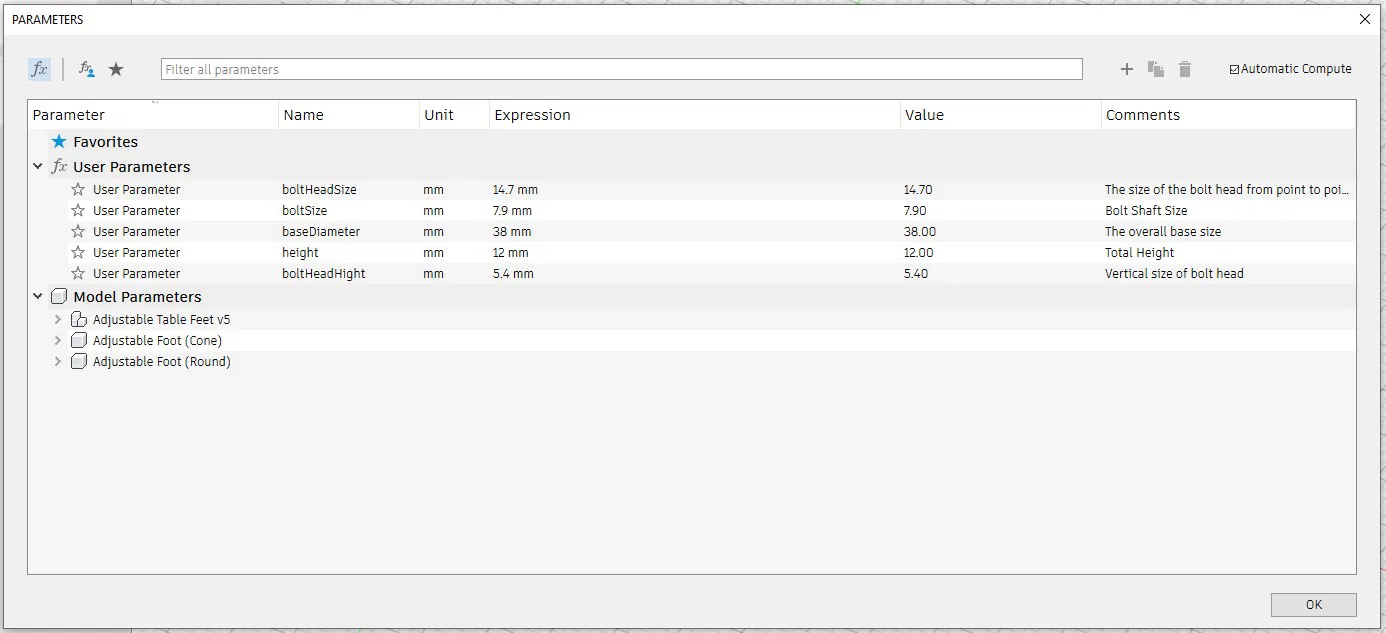Click the Expression column header
Screen dimensions: 1386x633
pos(695,115)
